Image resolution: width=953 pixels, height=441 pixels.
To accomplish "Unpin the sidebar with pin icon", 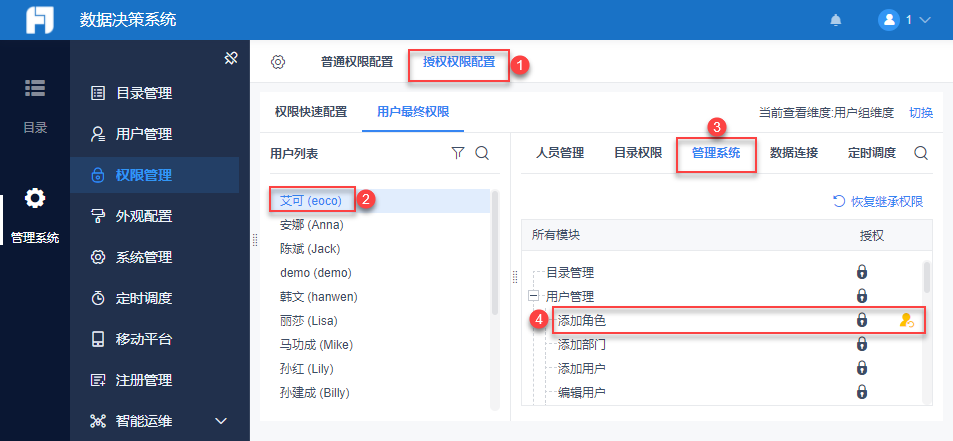I will [230, 60].
